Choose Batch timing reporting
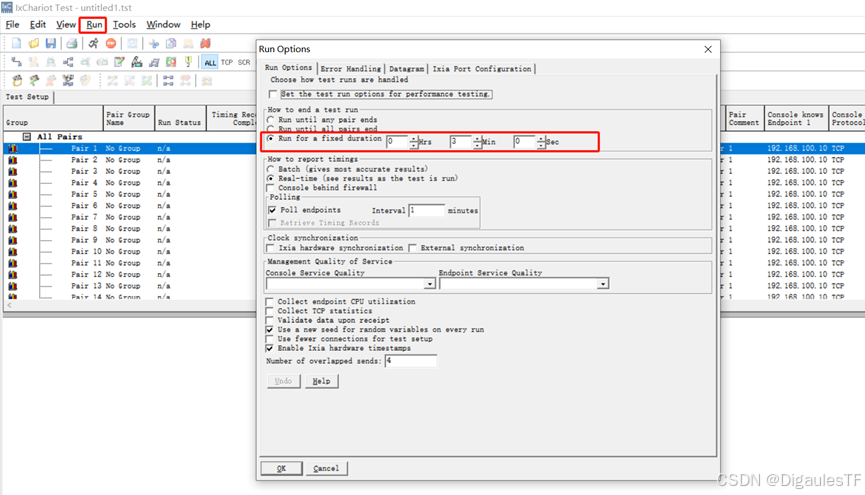This screenshot has height=495, width=865. [x=270, y=169]
